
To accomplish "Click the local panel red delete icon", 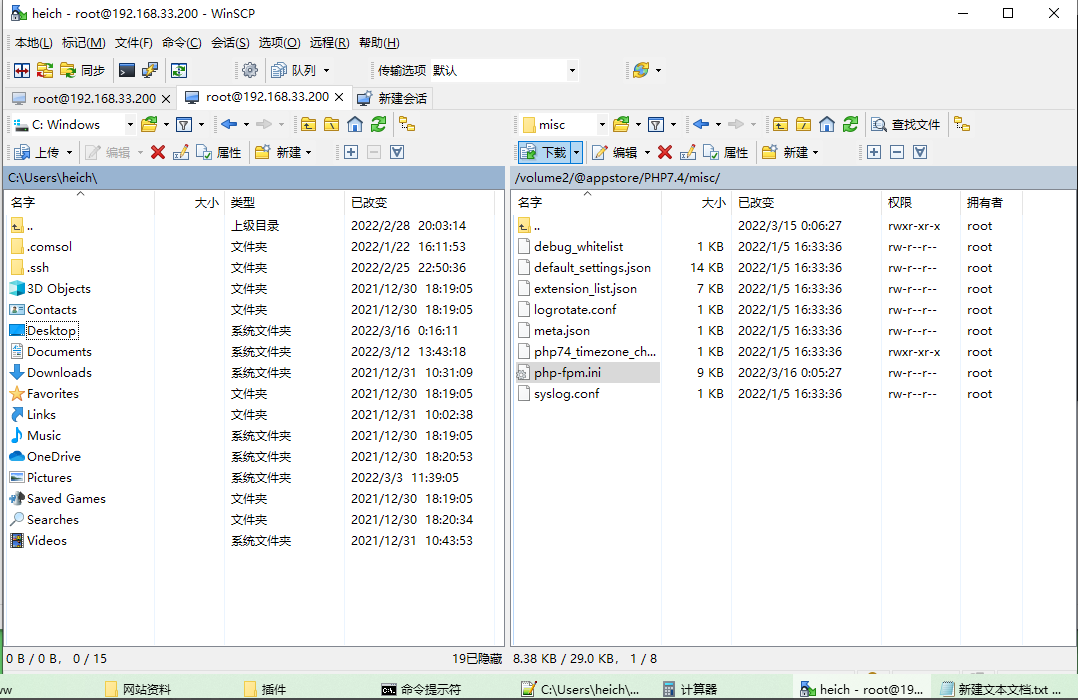I will 158,152.
